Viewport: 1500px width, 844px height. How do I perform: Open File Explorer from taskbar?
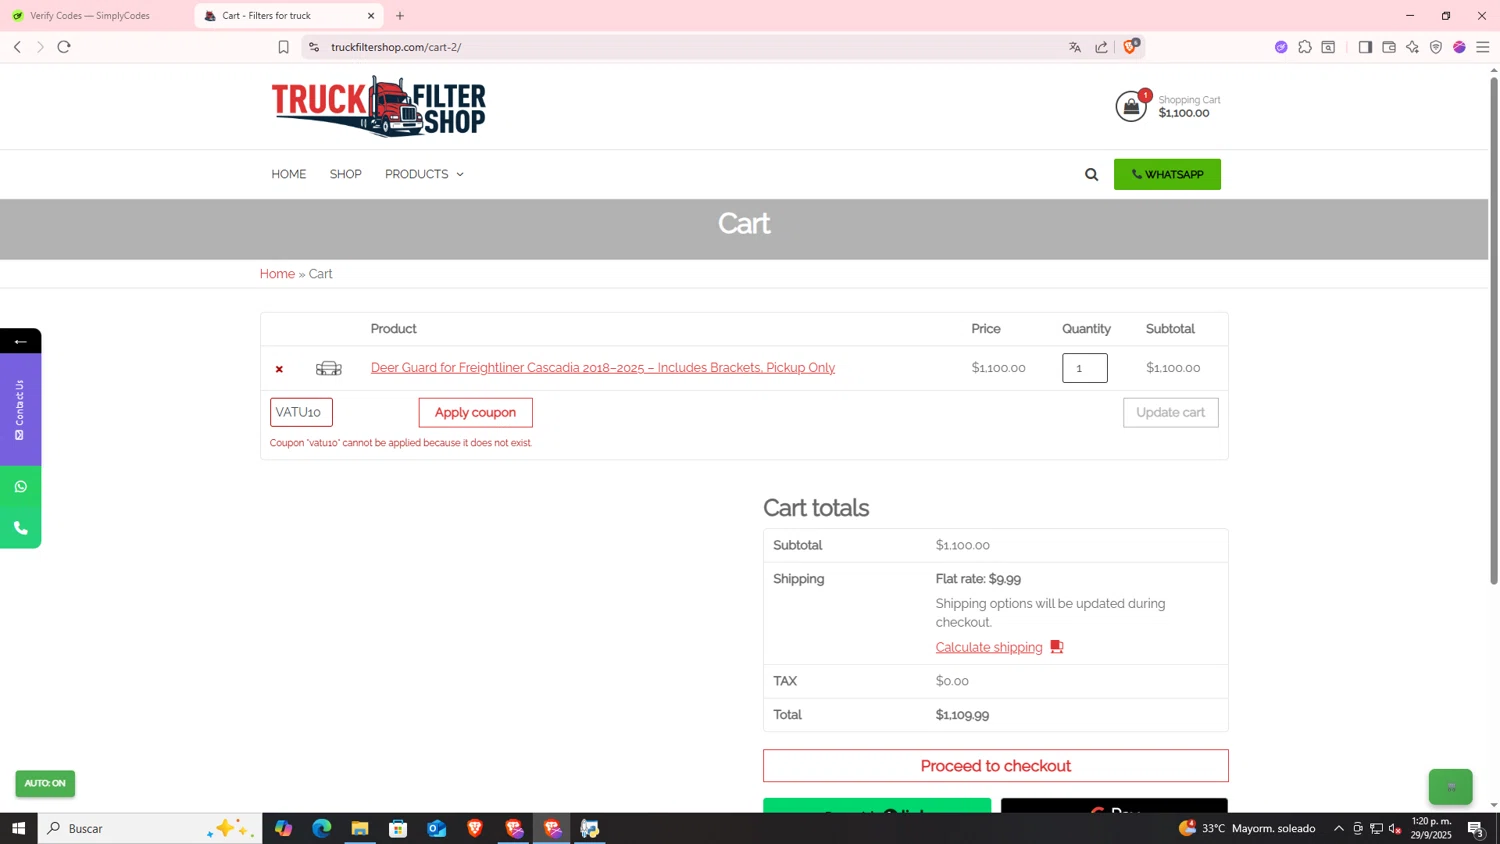(x=360, y=828)
